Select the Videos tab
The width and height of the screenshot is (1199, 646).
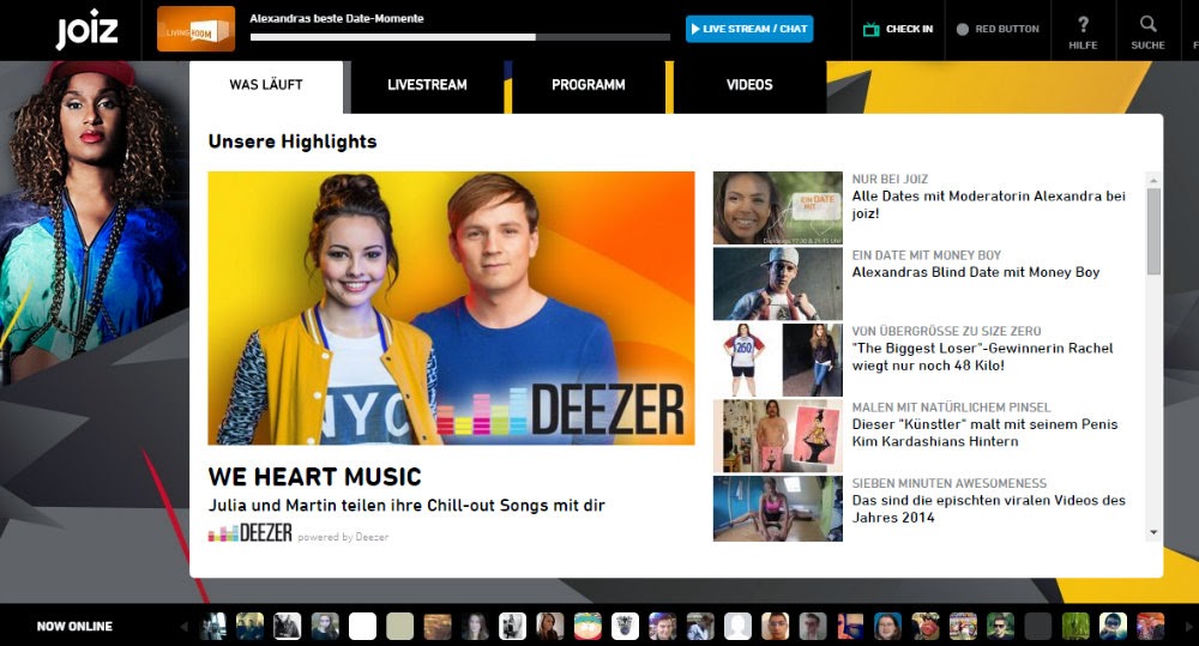[749, 85]
